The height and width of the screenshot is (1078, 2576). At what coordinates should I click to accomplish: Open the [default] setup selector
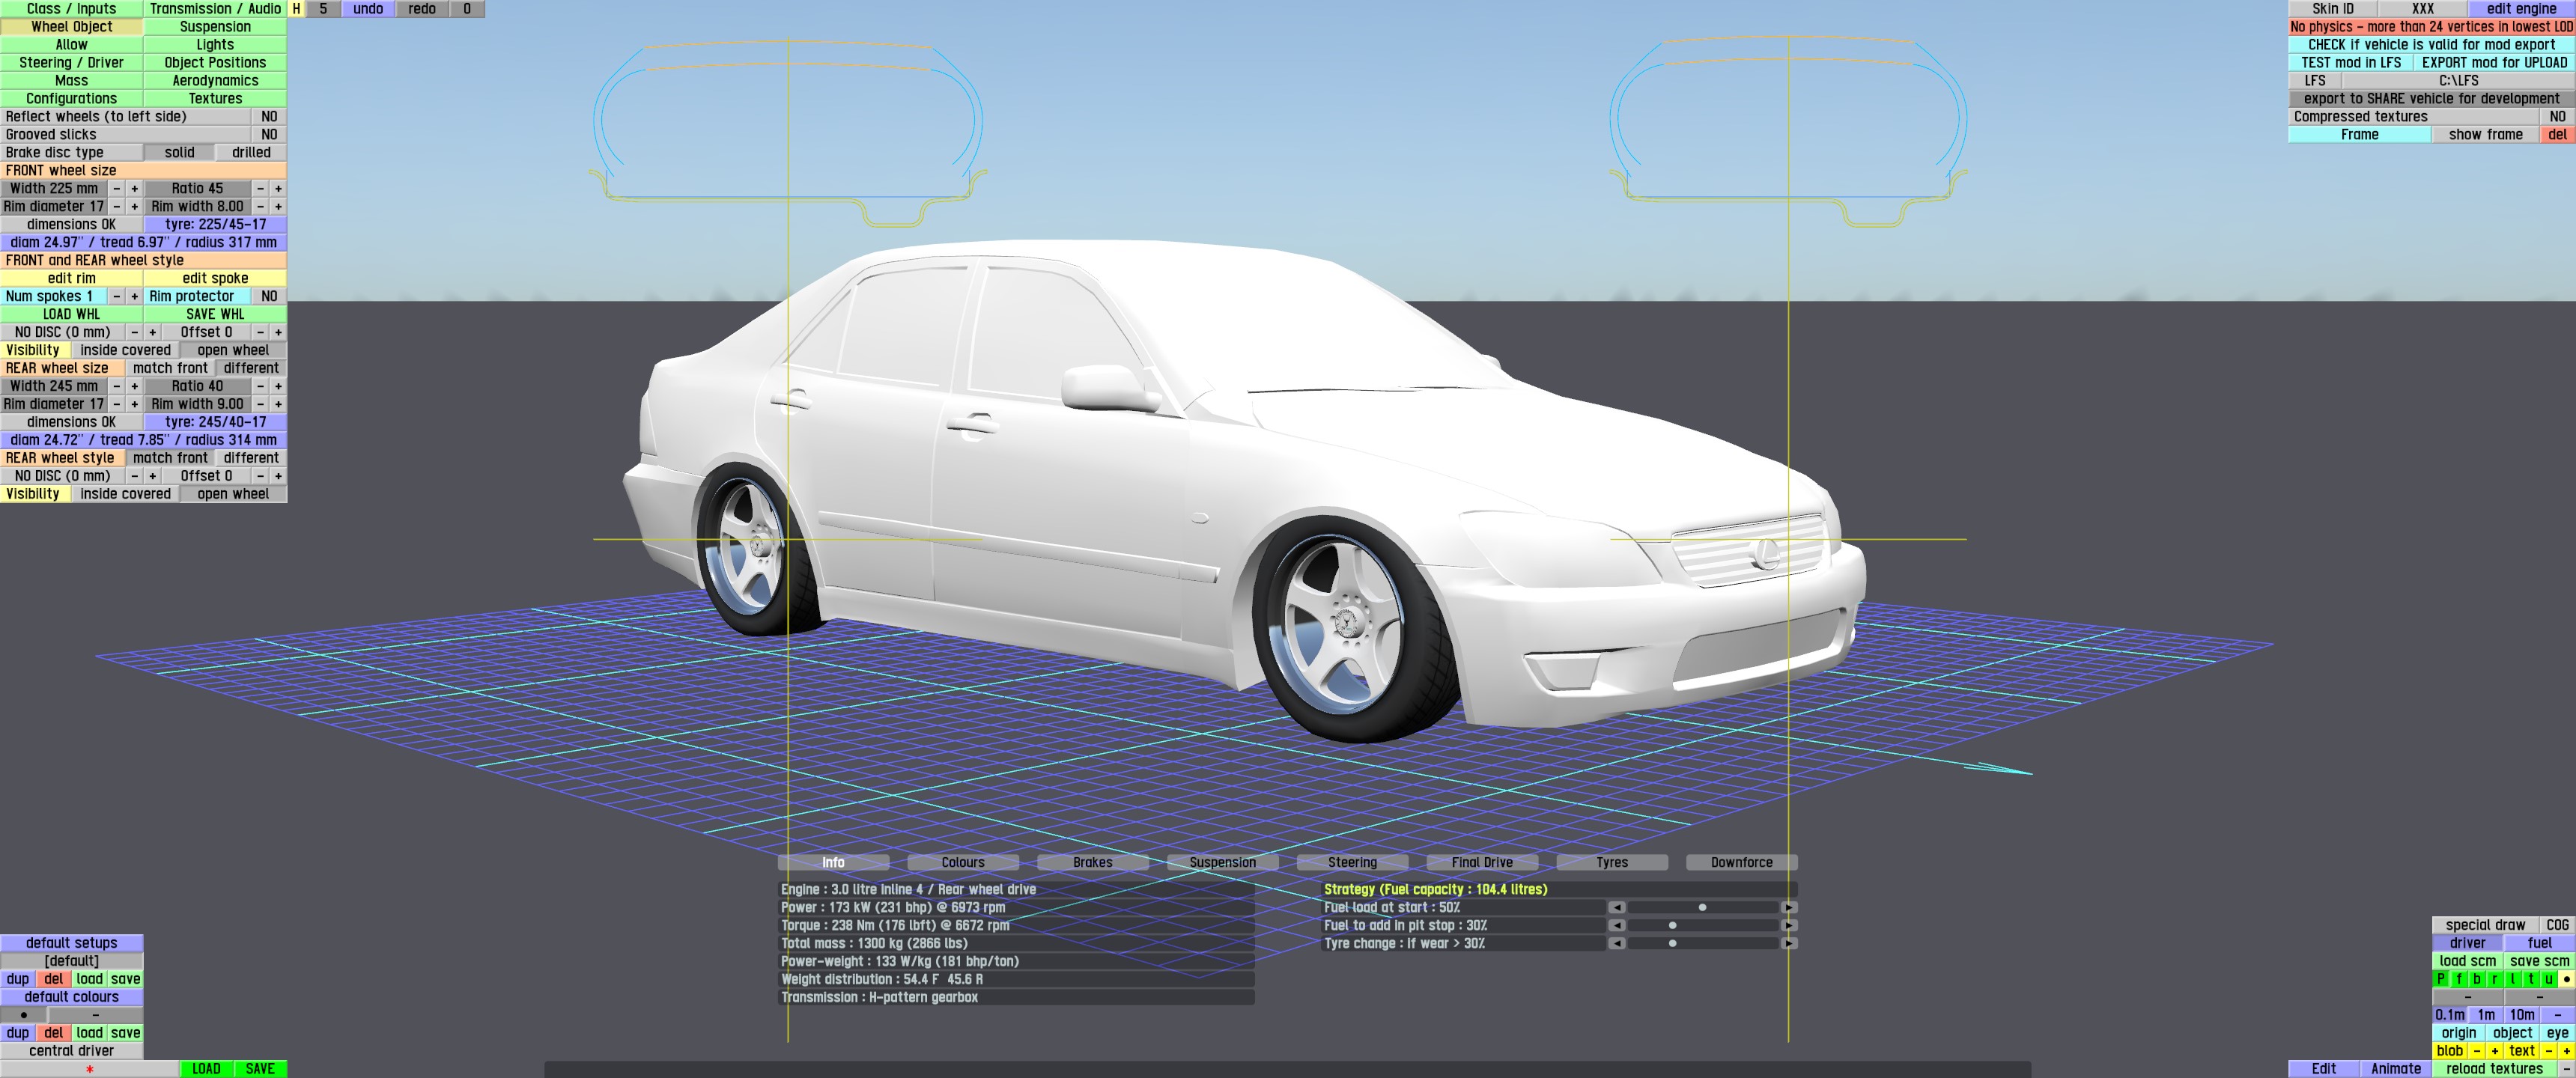coord(71,961)
